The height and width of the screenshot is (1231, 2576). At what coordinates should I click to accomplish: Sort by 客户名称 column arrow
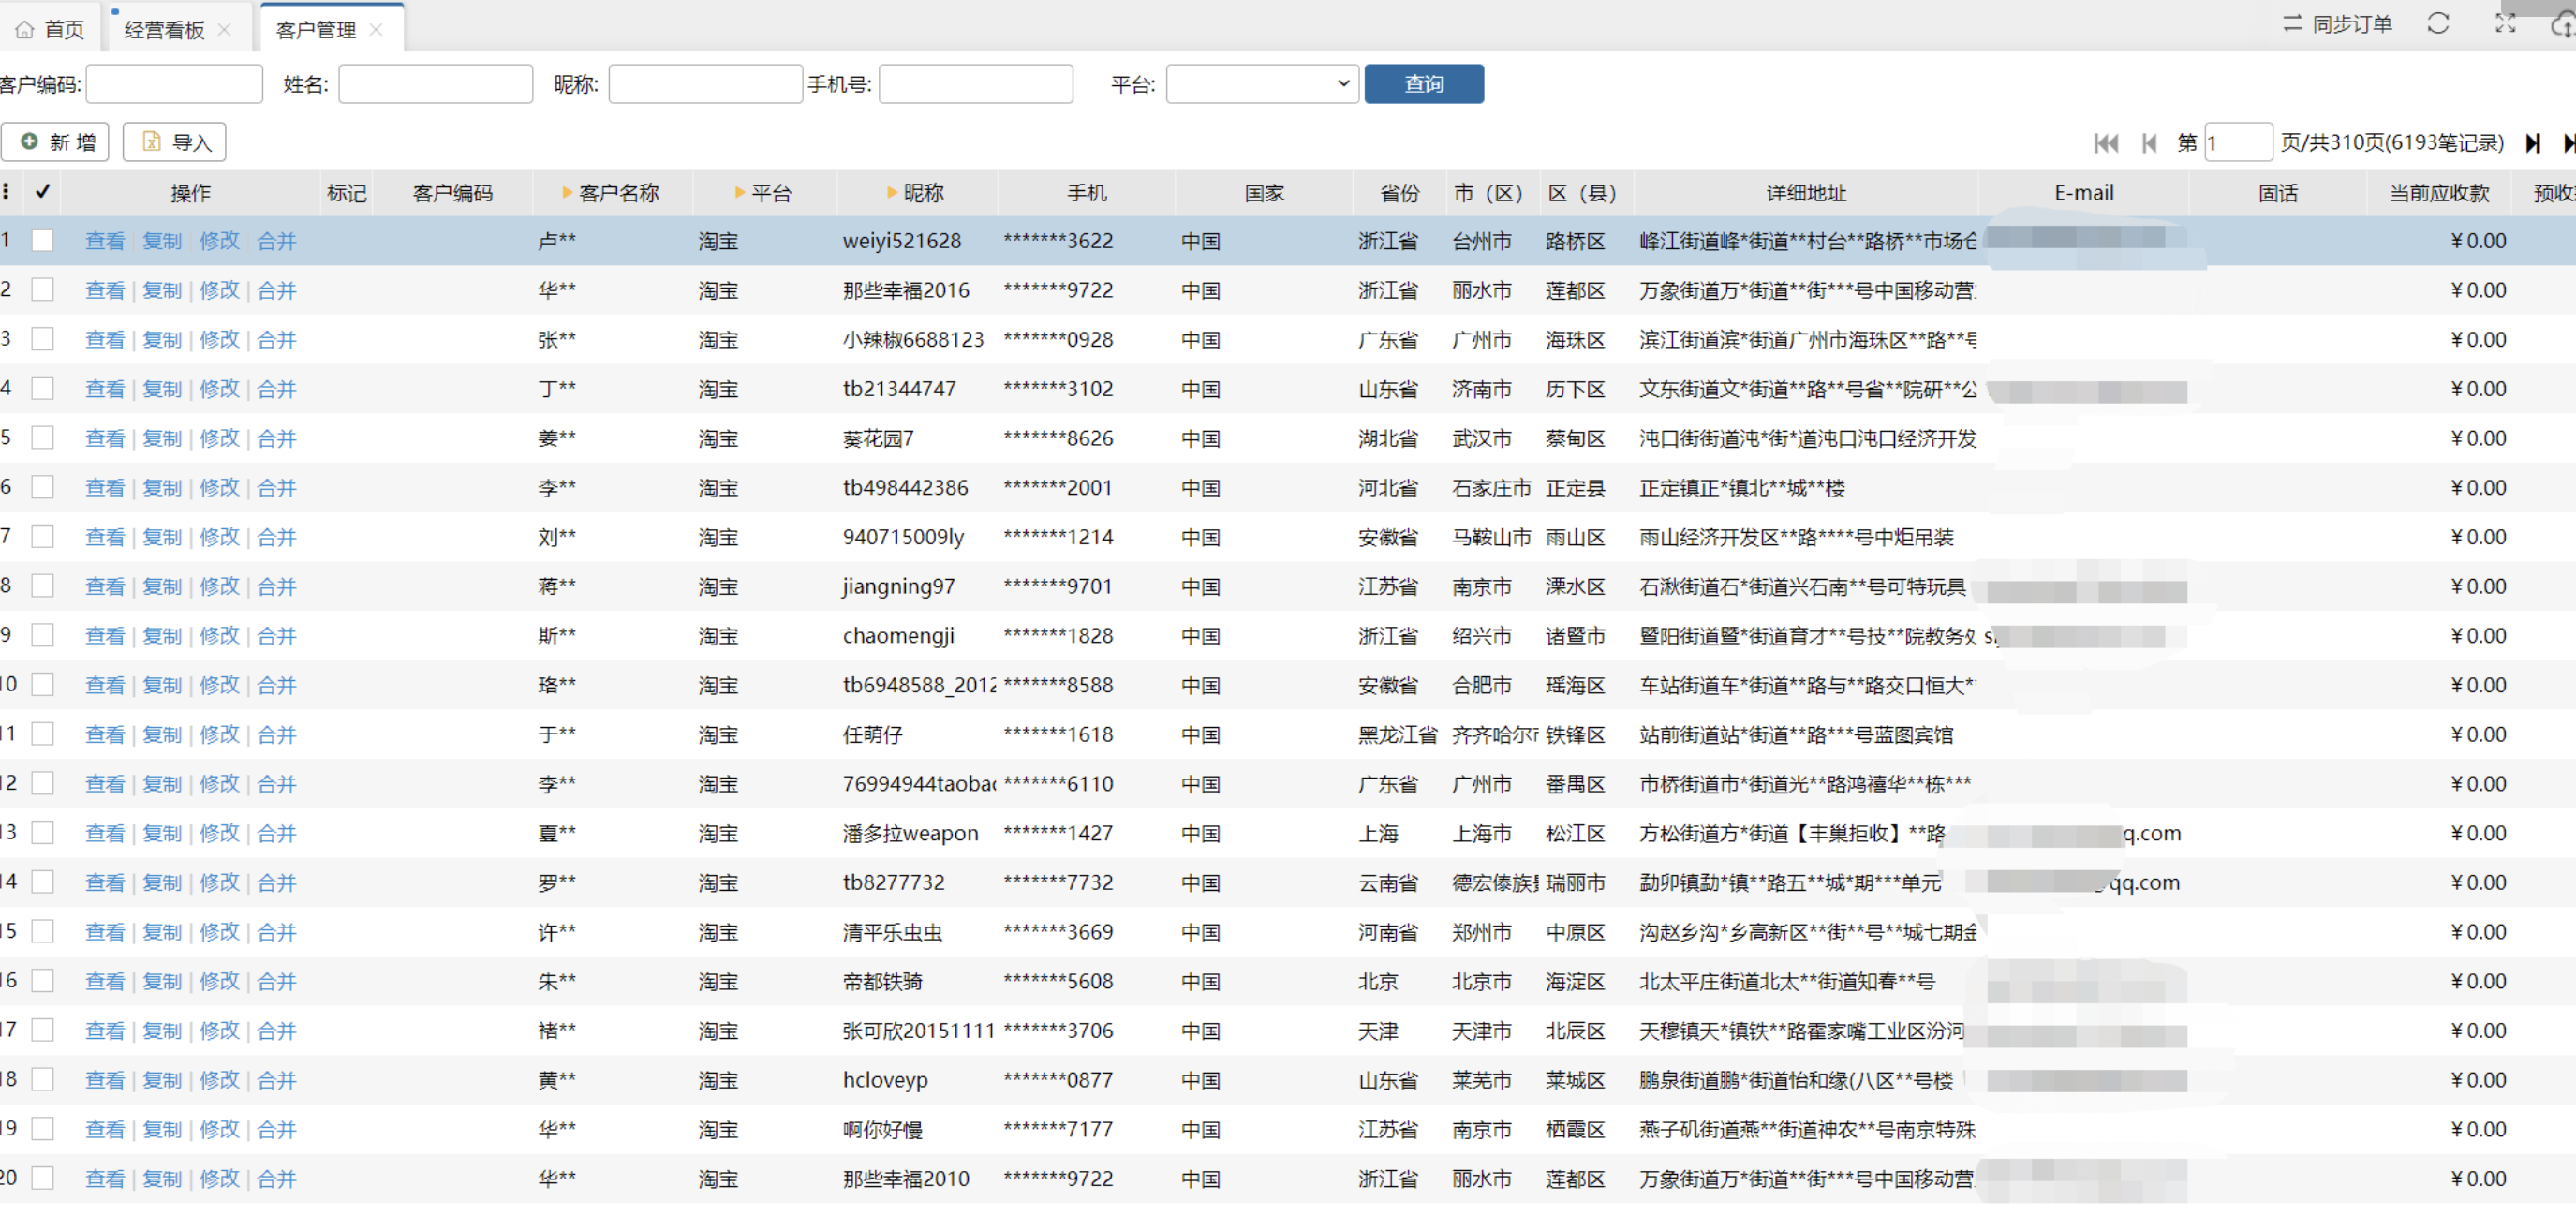point(567,193)
